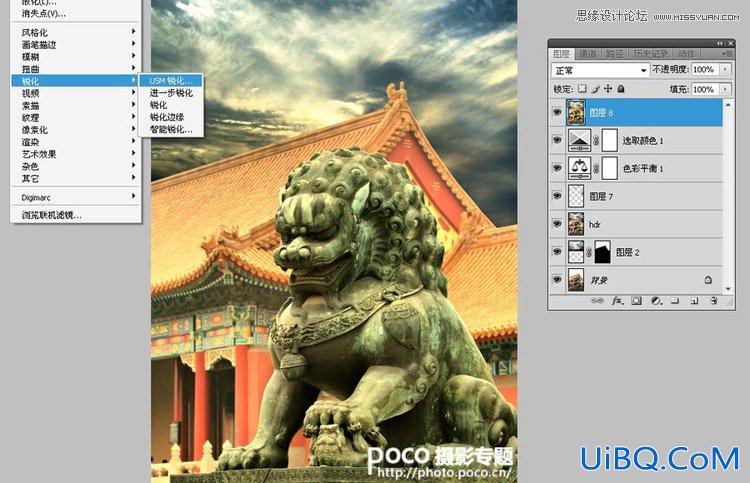Open fx layer style button
This screenshot has width=750, height=483.
click(x=618, y=301)
